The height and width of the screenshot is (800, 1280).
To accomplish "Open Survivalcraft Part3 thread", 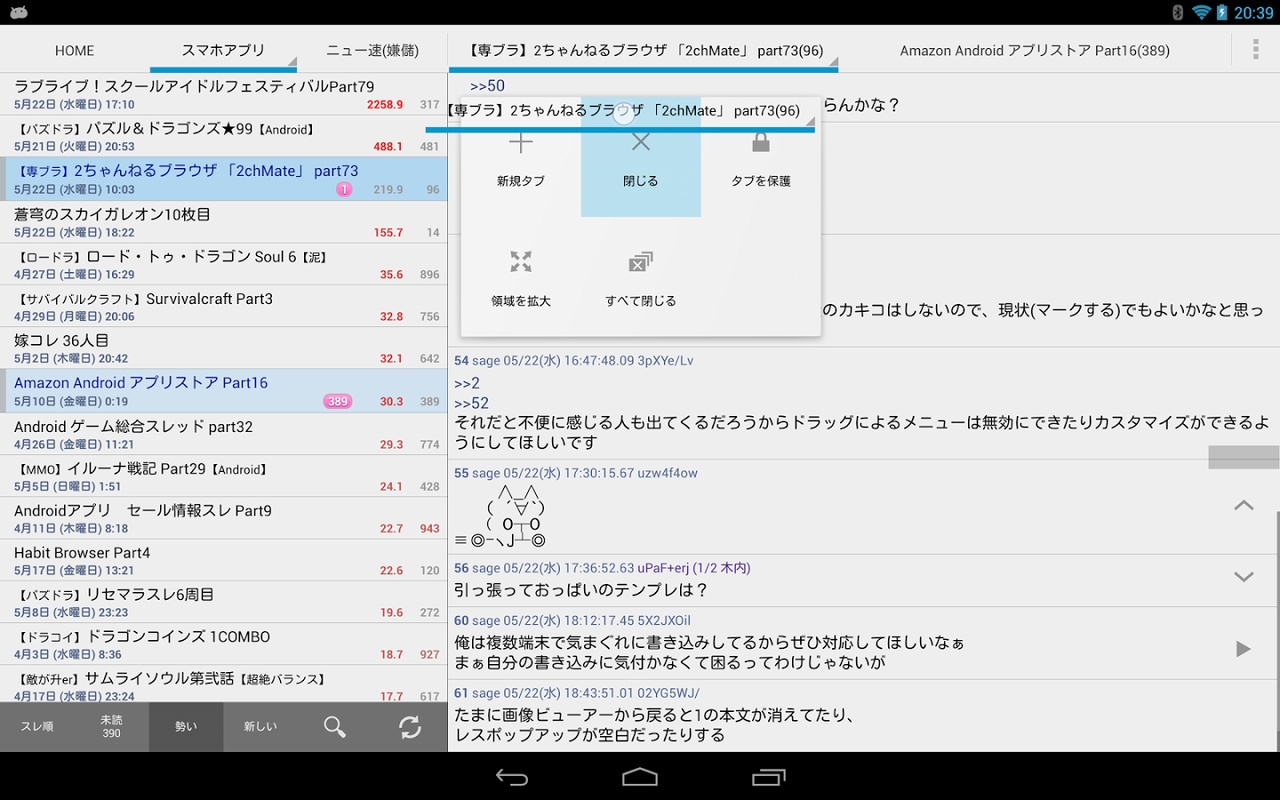I will click(x=223, y=306).
